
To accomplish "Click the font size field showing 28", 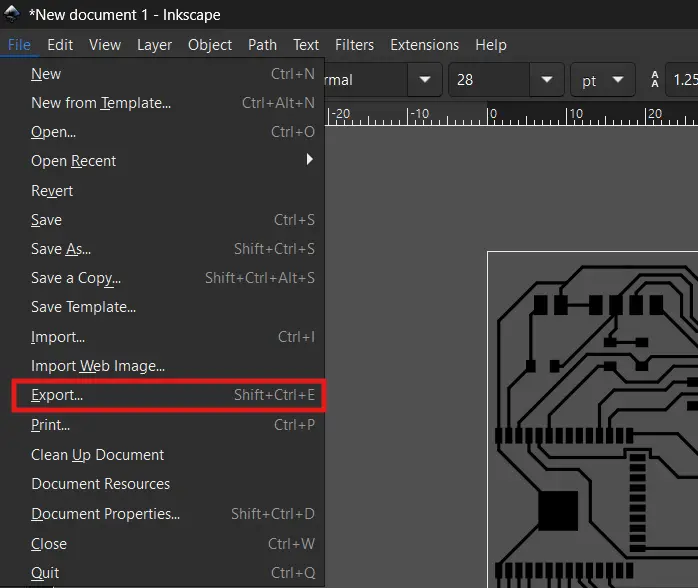I will (489, 80).
